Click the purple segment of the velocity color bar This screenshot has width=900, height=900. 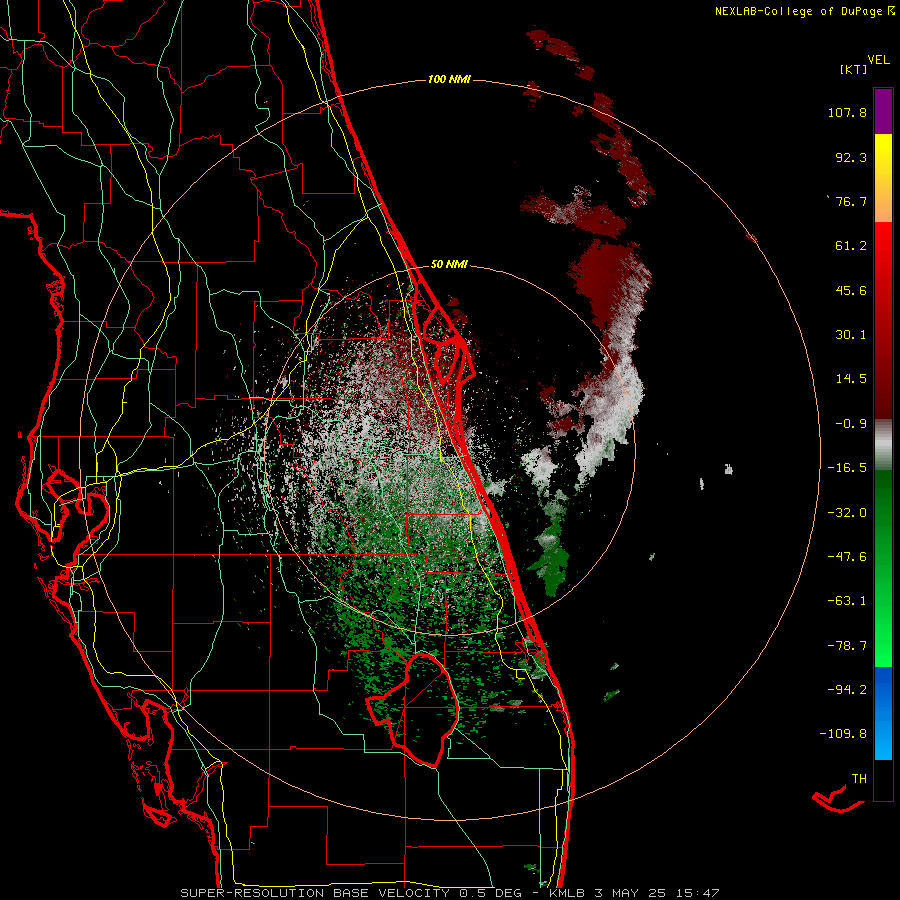coord(883,111)
